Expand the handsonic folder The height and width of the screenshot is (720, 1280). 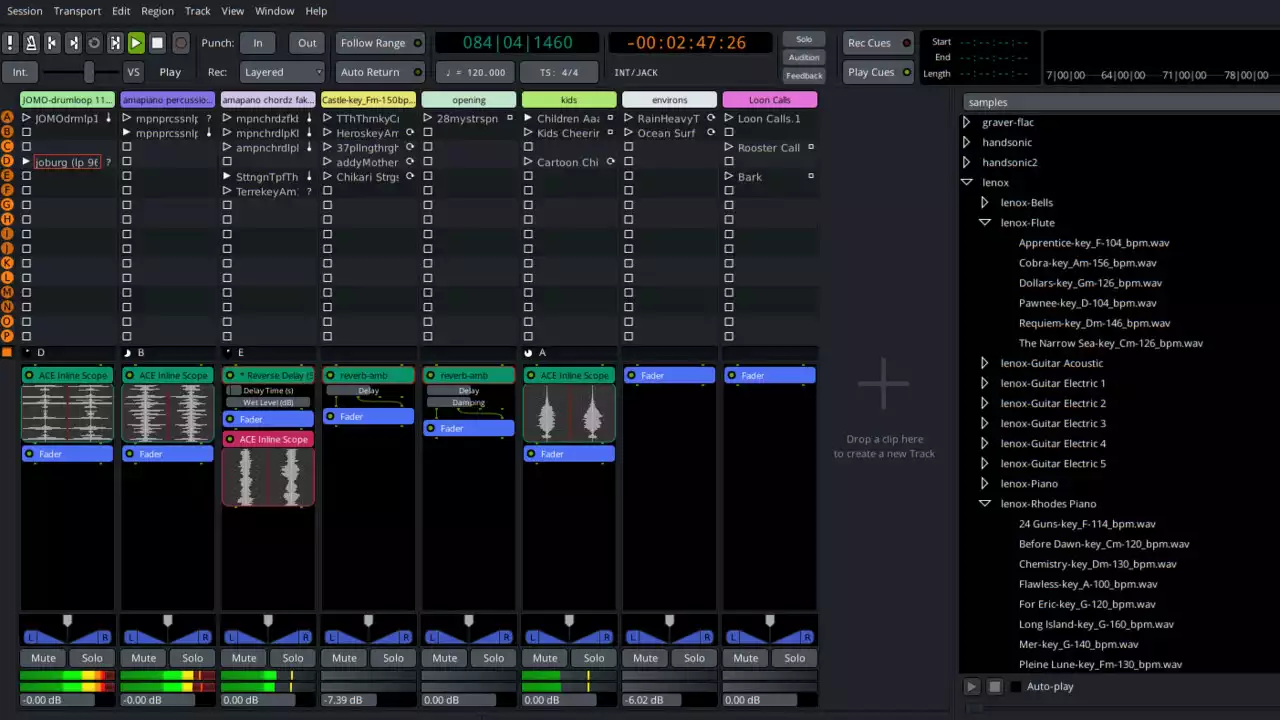click(x=966, y=142)
